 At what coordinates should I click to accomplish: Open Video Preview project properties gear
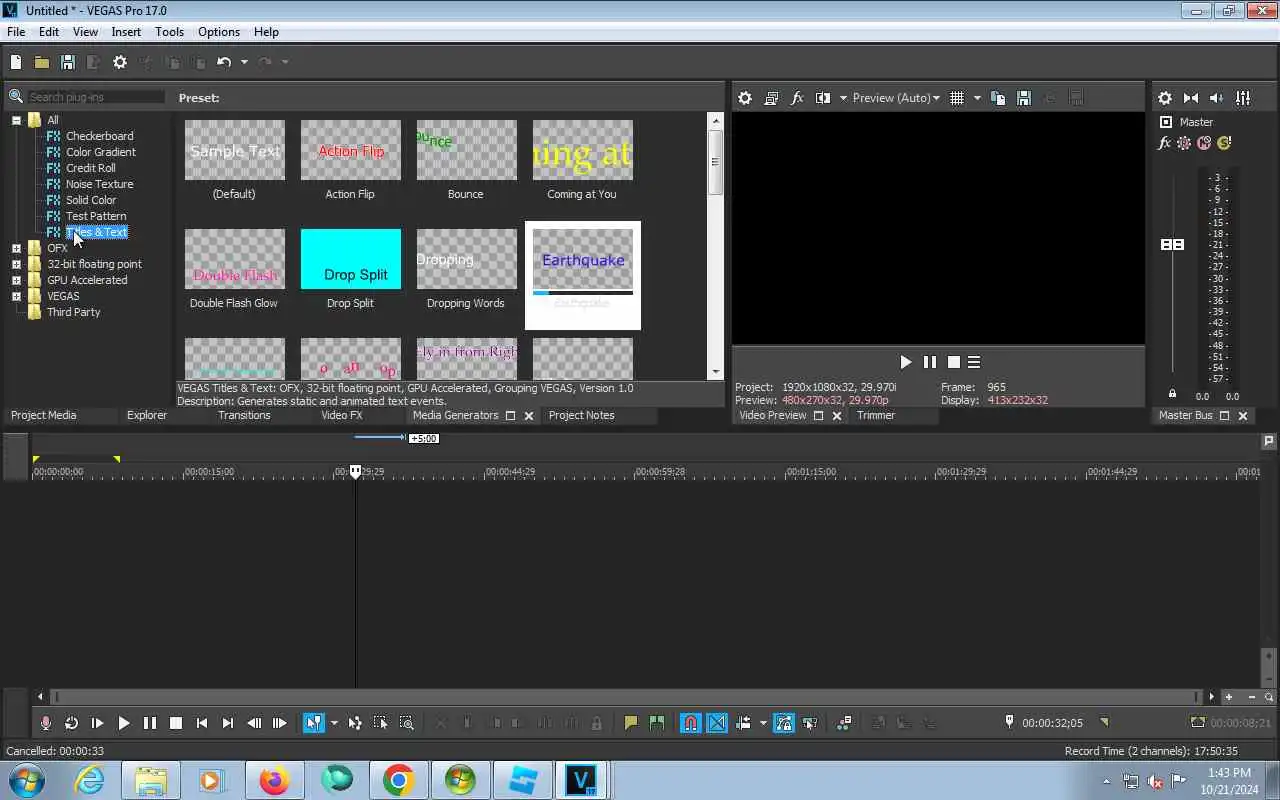[745, 98]
